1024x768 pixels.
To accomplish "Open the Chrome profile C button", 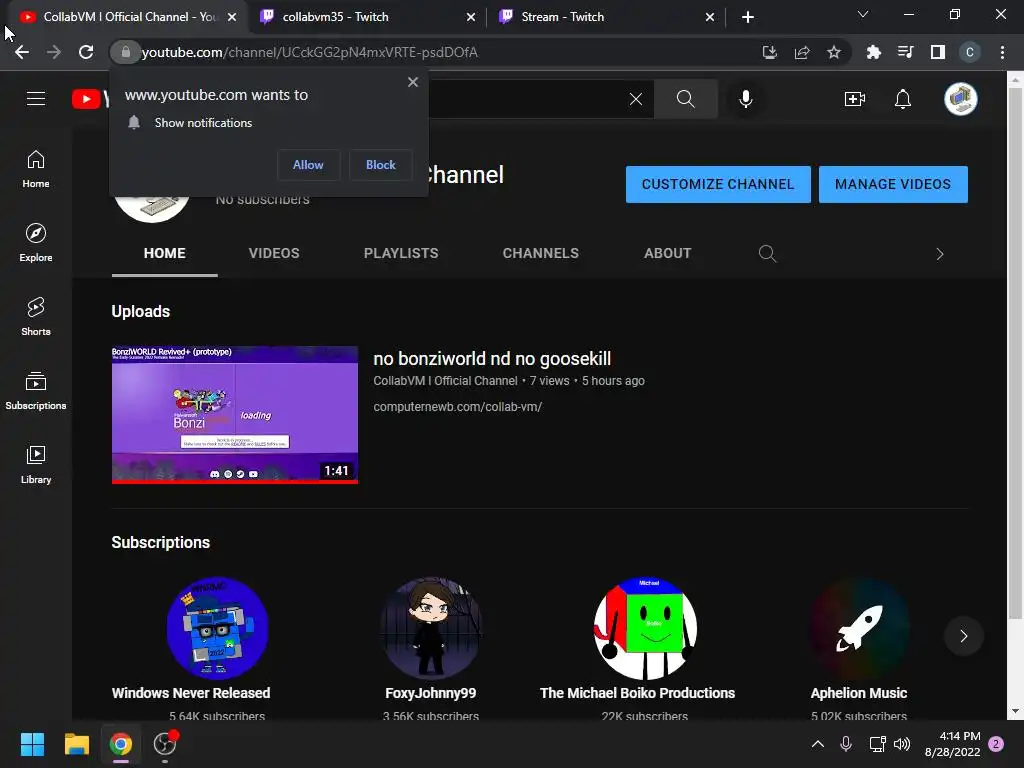I will (970, 52).
